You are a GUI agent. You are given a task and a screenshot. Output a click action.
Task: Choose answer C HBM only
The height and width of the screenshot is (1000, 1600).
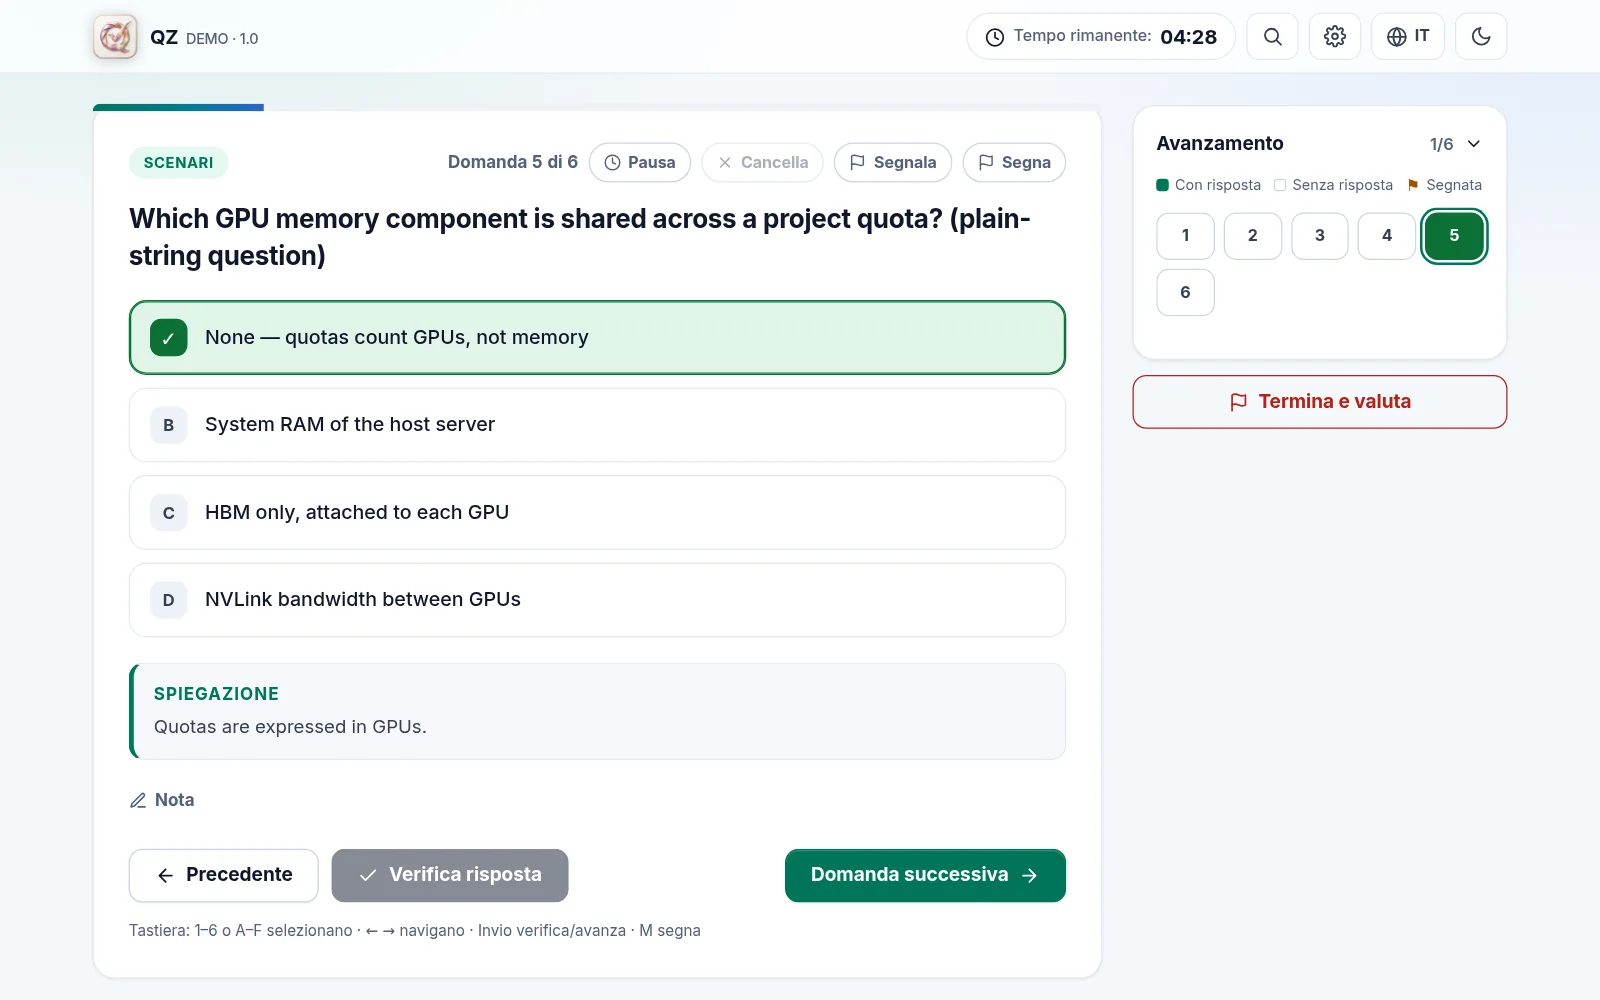[x=597, y=512]
